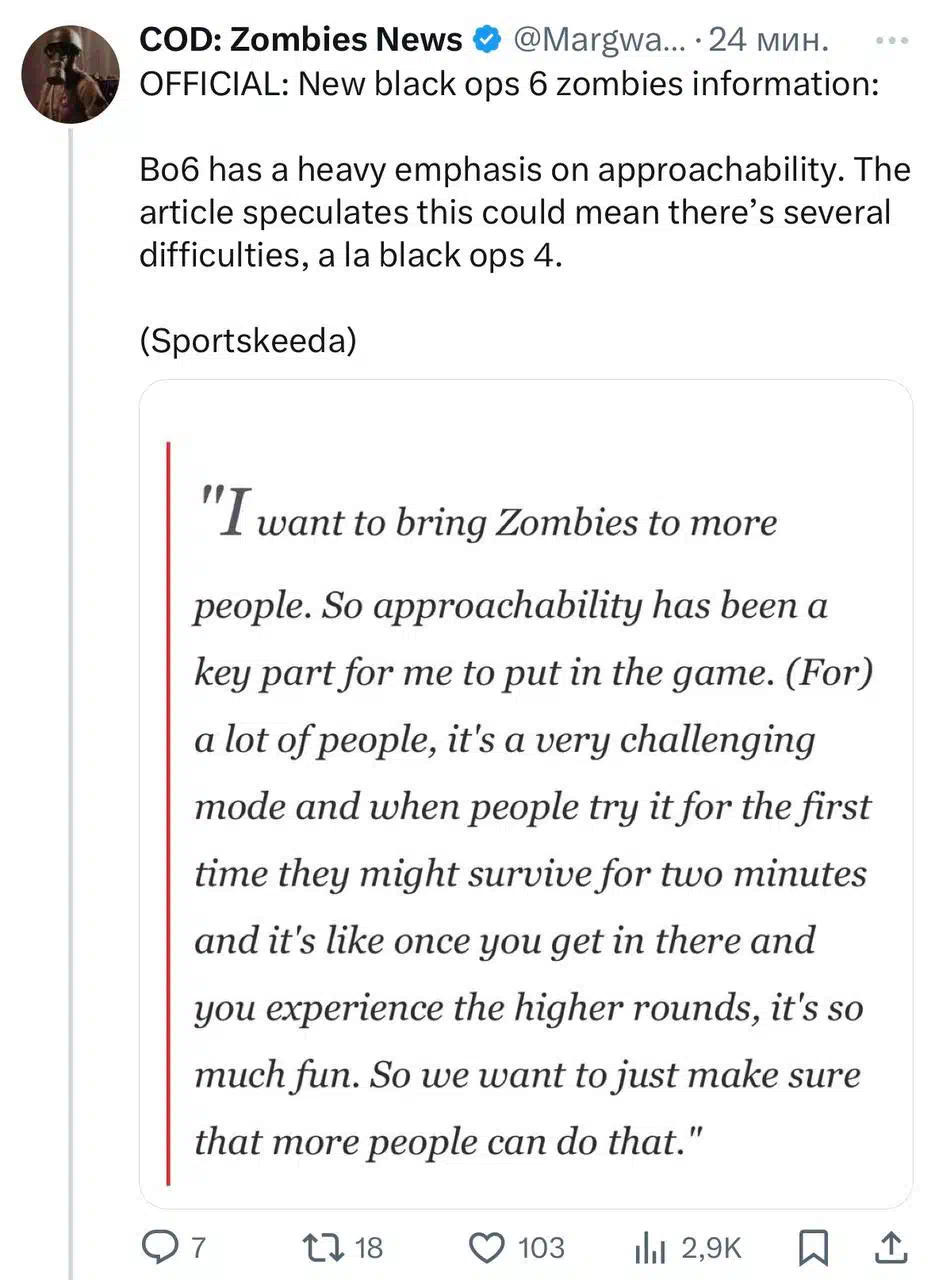Tap the (Sportskeeda) source text
This screenshot has height=1280, width=935.
click(x=248, y=341)
